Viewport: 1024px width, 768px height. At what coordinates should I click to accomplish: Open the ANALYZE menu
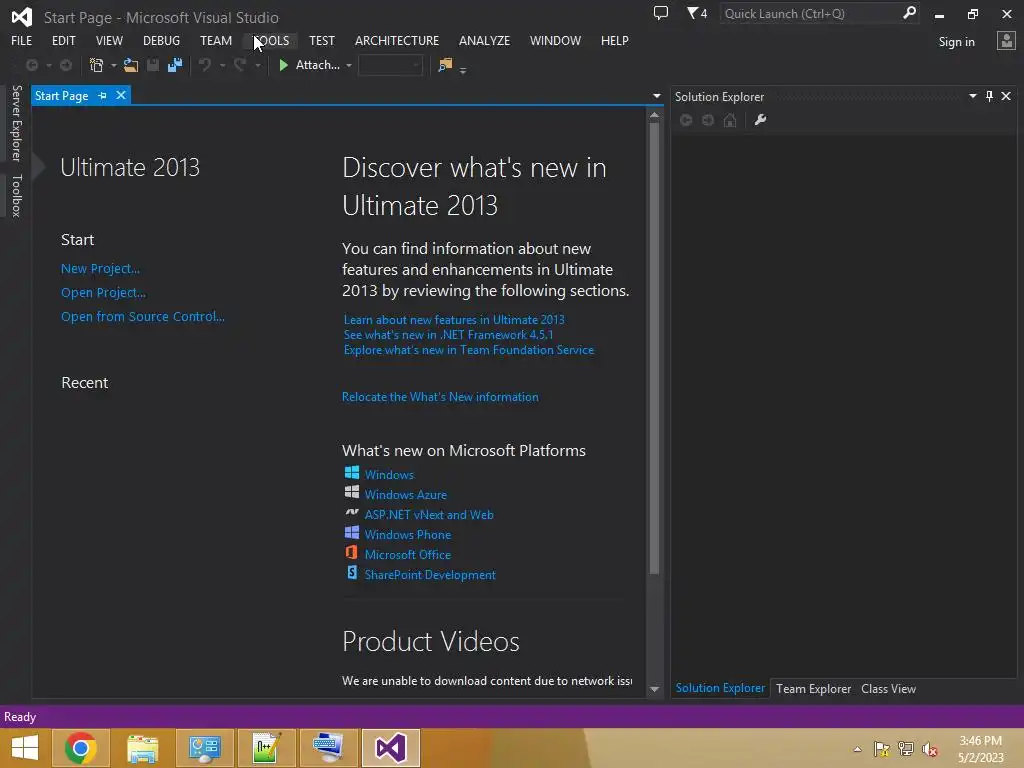pyautogui.click(x=485, y=40)
